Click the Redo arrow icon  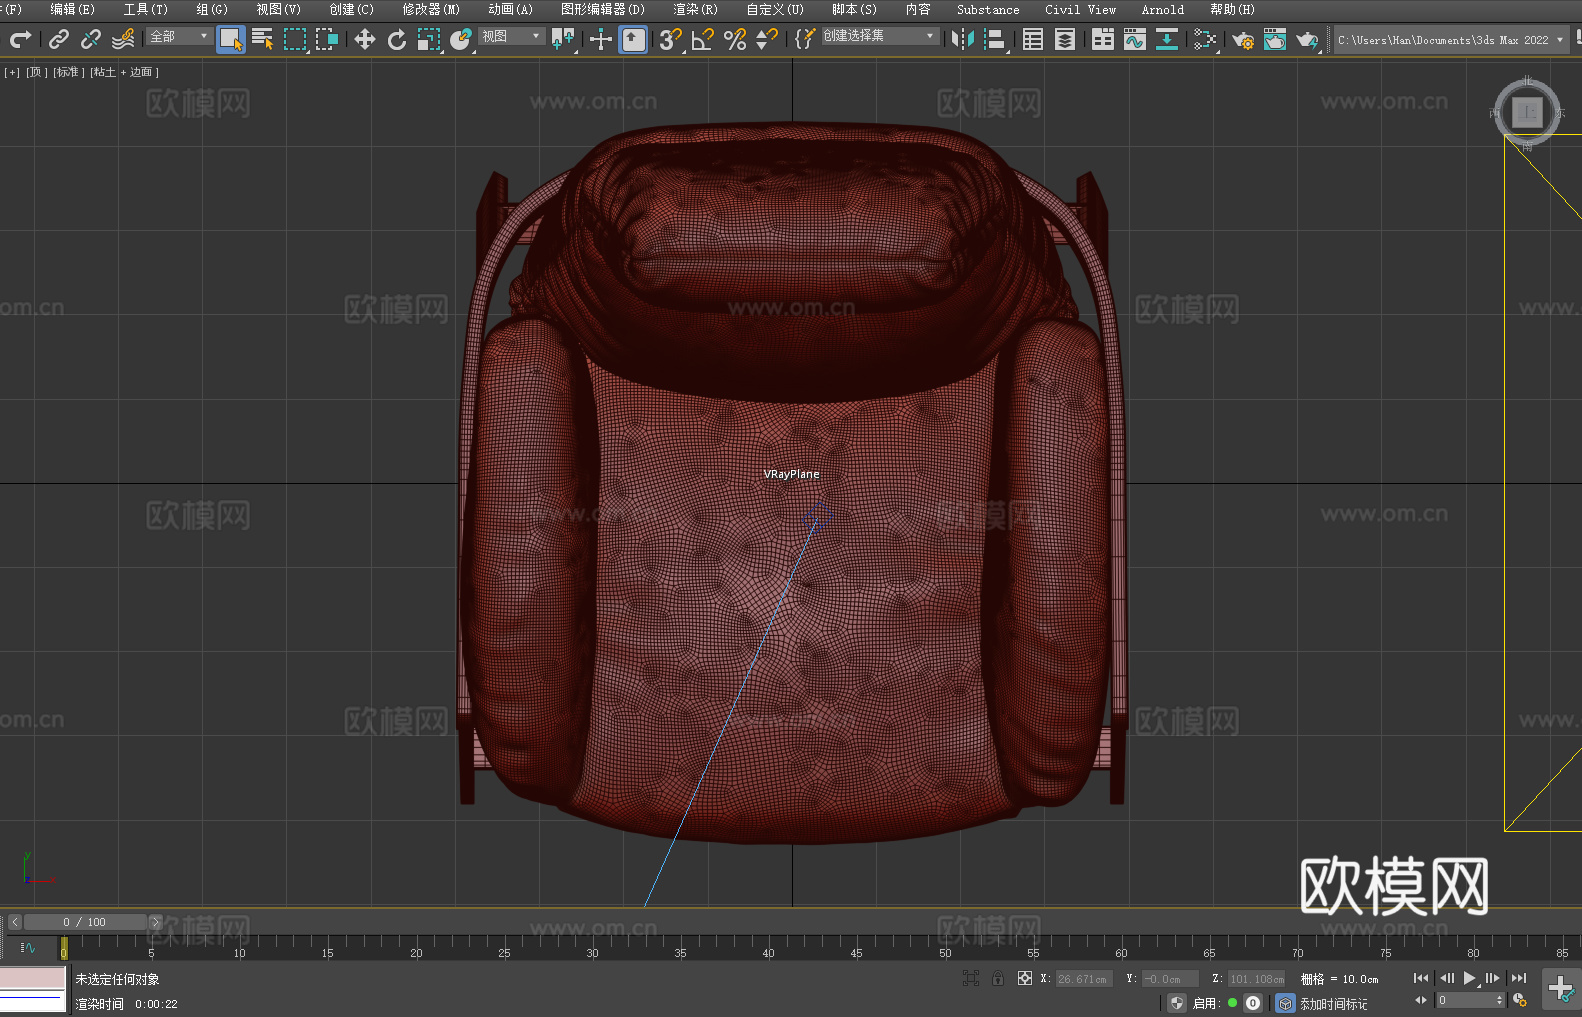point(20,39)
